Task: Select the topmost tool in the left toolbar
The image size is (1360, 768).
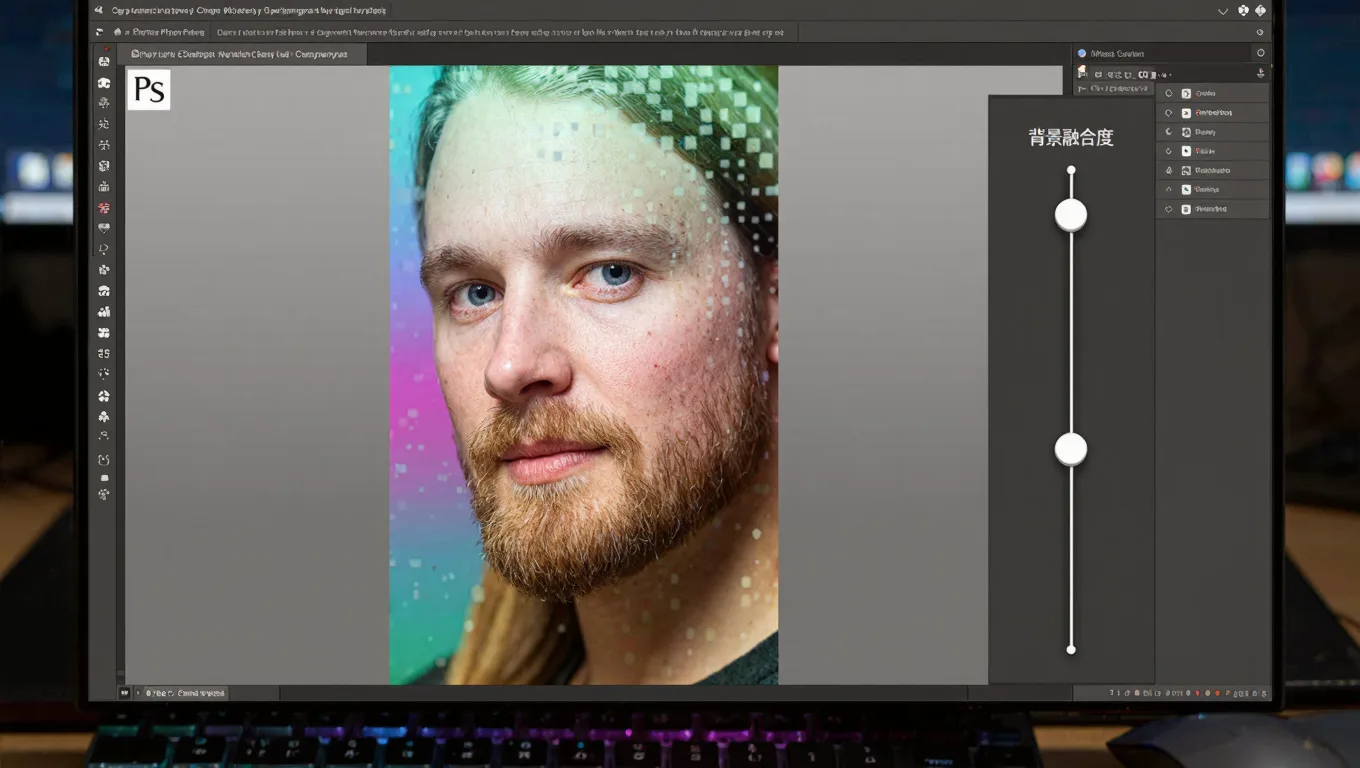Action: (x=104, y=61)
